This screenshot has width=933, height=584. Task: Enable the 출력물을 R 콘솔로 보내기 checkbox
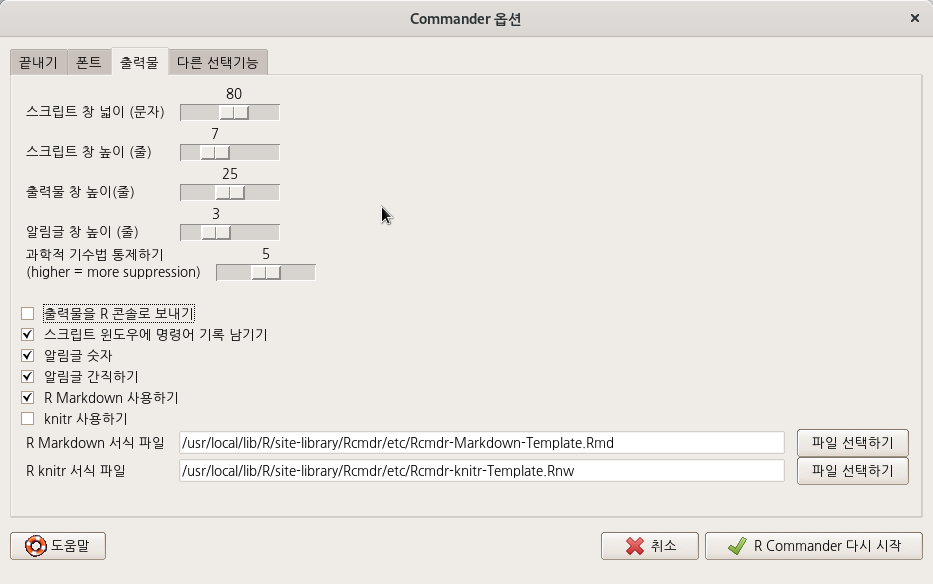point(27,313)
